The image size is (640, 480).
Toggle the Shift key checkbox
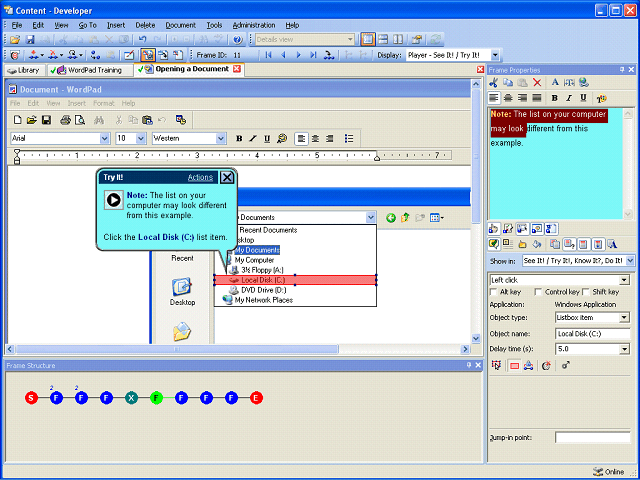click(x=586, y=292)
